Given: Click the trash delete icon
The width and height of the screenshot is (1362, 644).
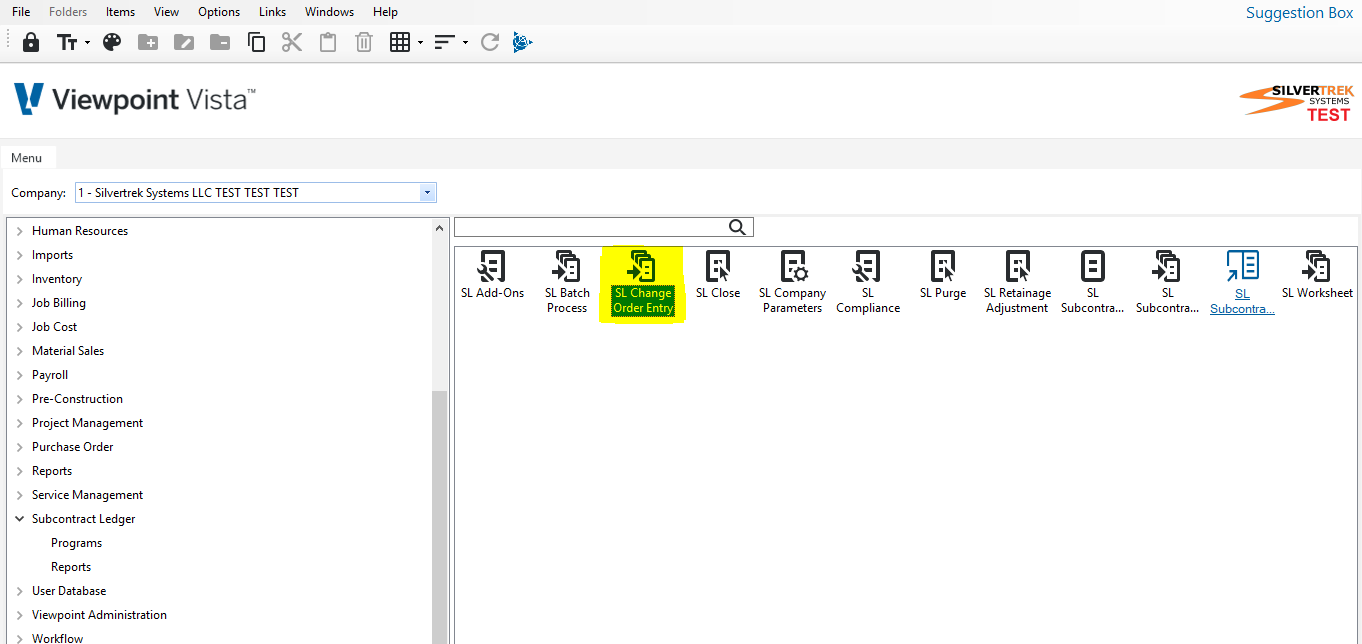Looking at the screenshot, I should coord(364,42).
